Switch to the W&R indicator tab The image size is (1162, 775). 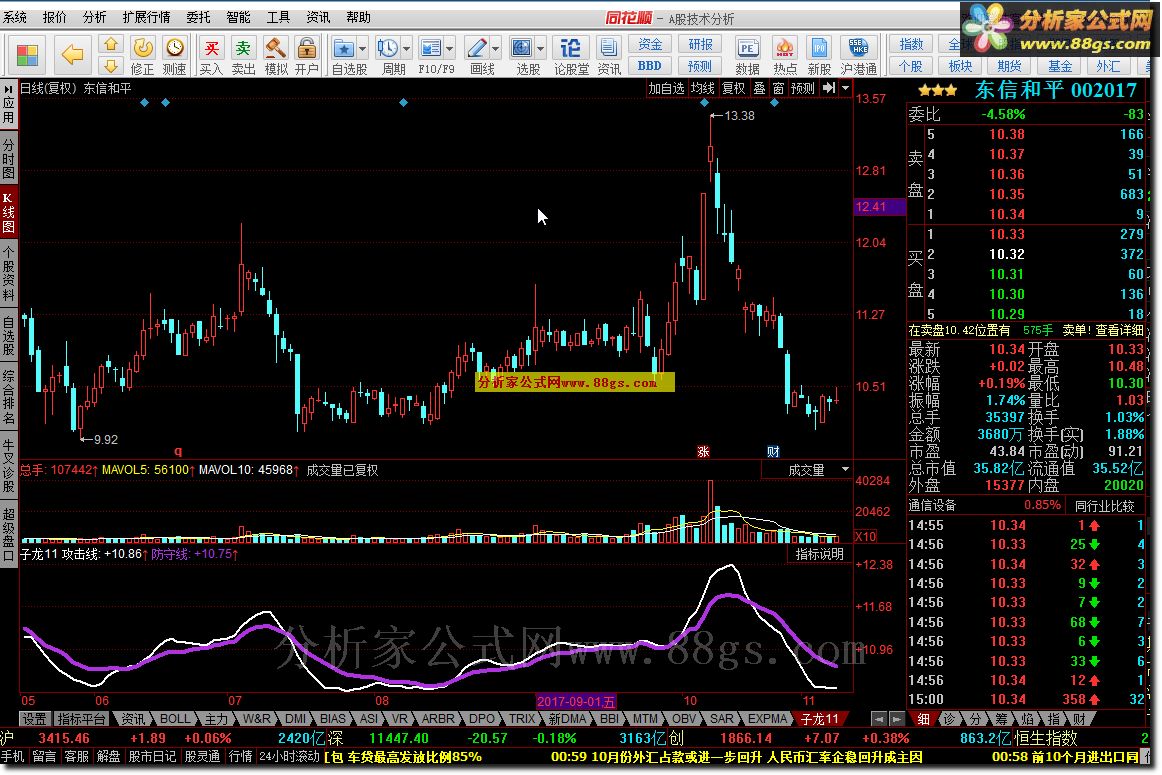coord(256,719)
